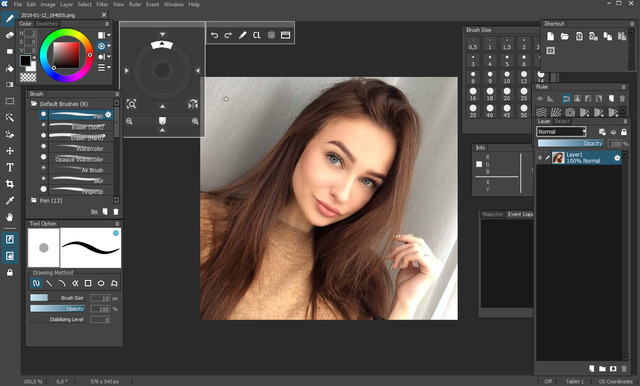Viewport: 640px width, 386px height.
Task: Delete brush with trash icon in Brush panel
Action: 116,212
